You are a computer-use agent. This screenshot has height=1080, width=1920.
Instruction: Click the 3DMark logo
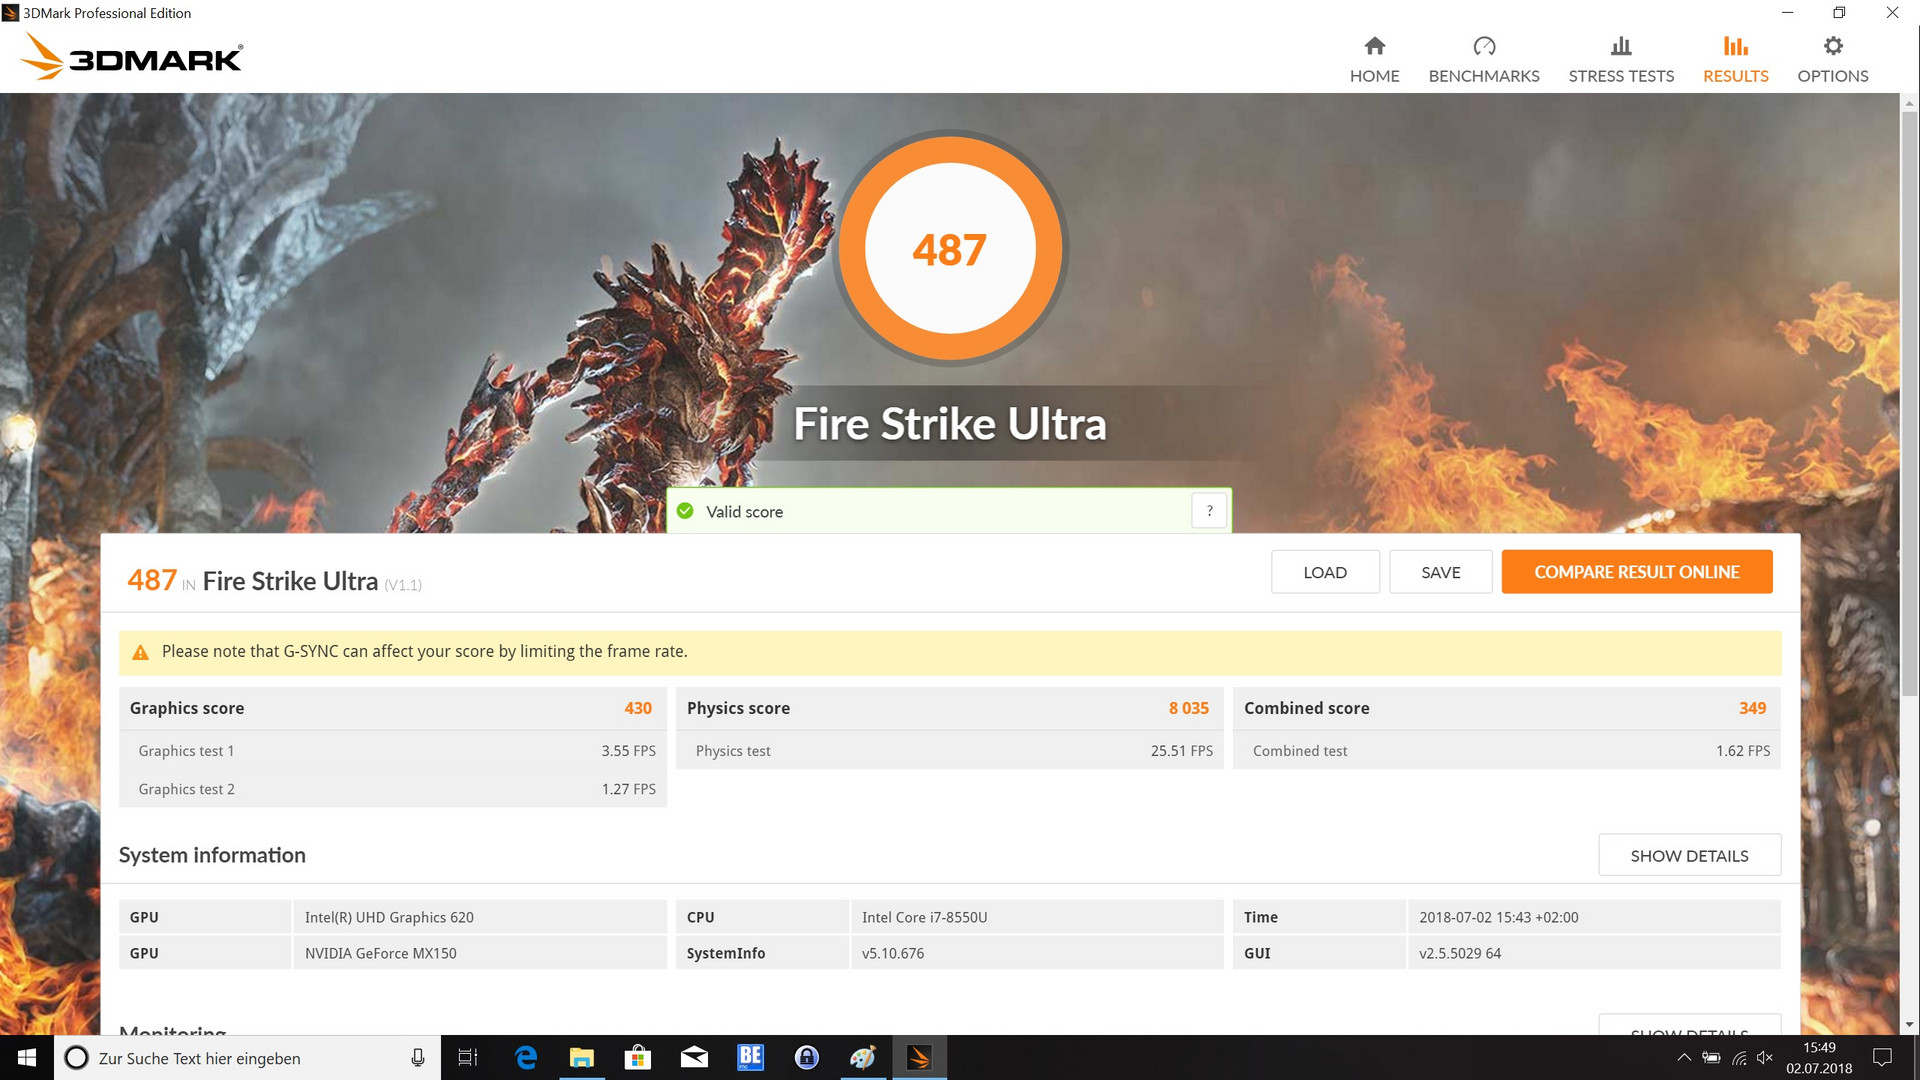[x=132, y=57]
